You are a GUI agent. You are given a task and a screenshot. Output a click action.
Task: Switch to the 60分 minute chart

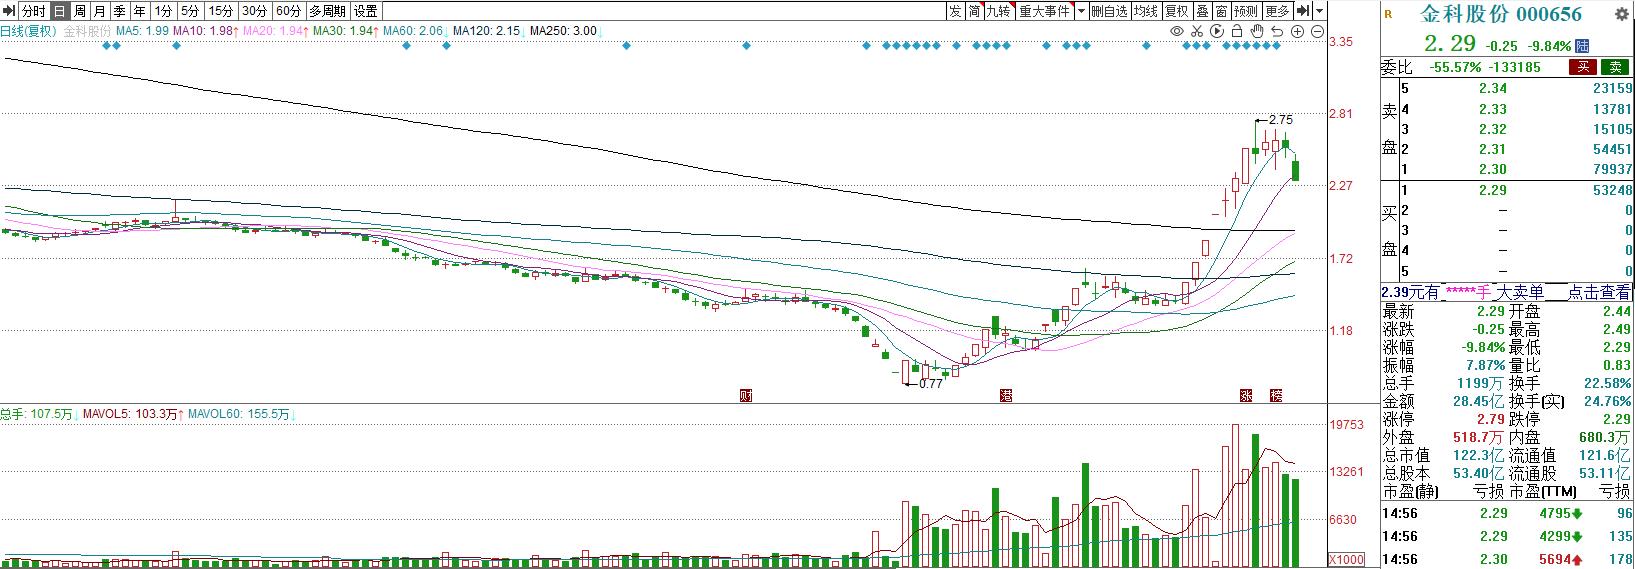coord(289,11)
